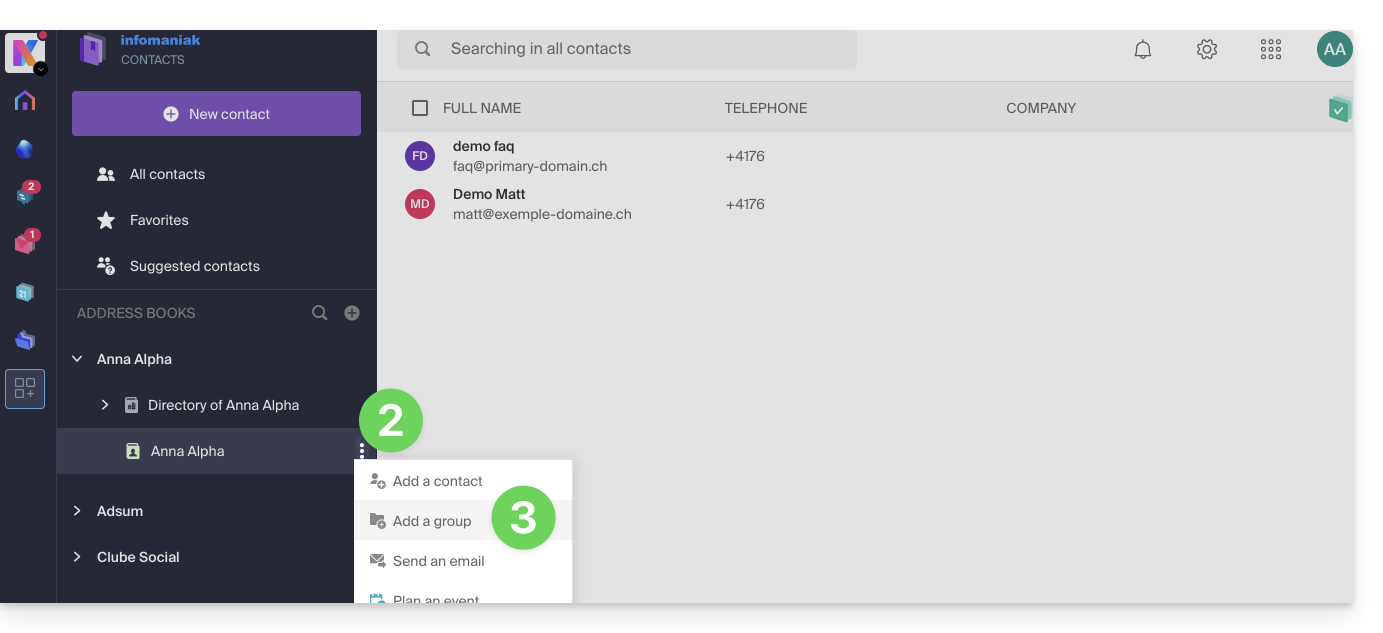Image resolution: width=1383 pixels, height=633 pixels.
Task: Open the Infomaniak organization switcher logo
Action: click(x=25, y=52)
